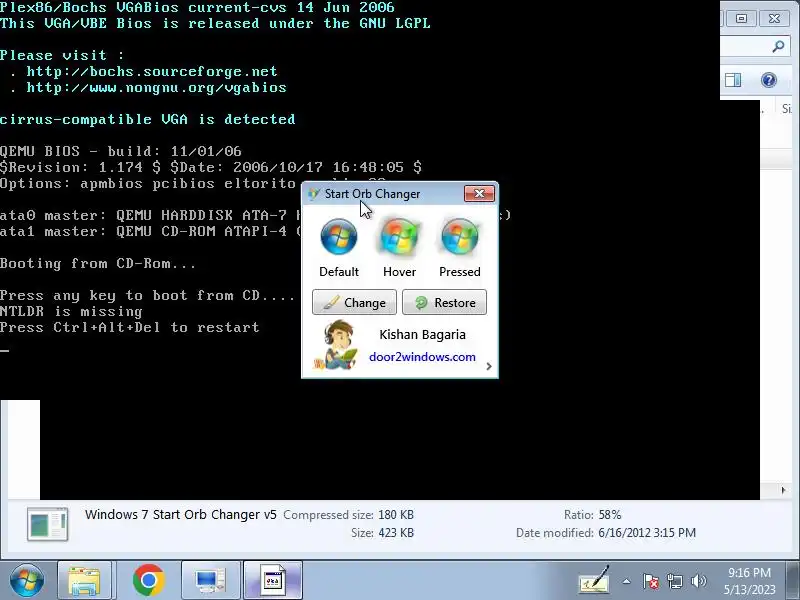
Task: Click the Kishan Bagaria avatar image
Action: click(x=335, y=345)
